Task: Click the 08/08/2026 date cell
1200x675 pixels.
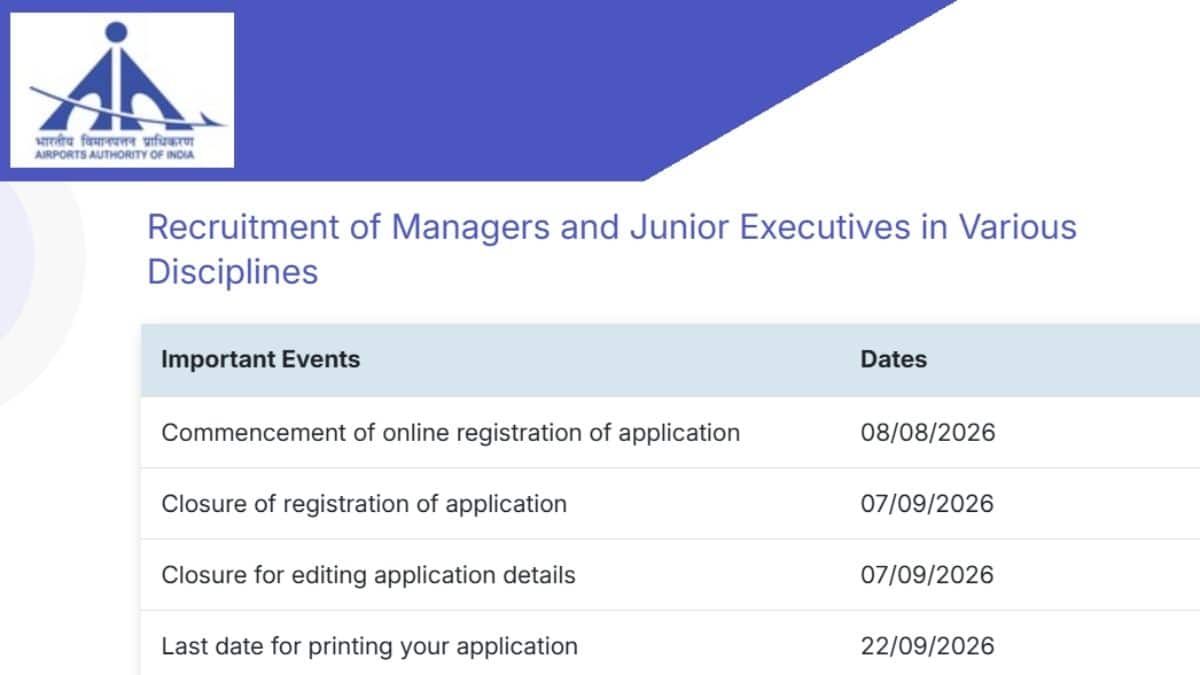Action: click(x=927, y=433)
